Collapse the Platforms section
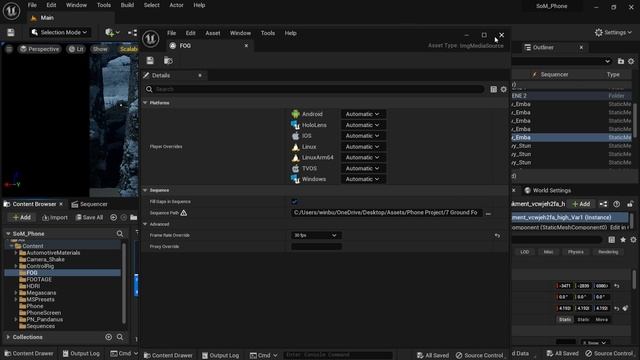The height and width of the screenshot is (360, 640). [x=145, y=103]
